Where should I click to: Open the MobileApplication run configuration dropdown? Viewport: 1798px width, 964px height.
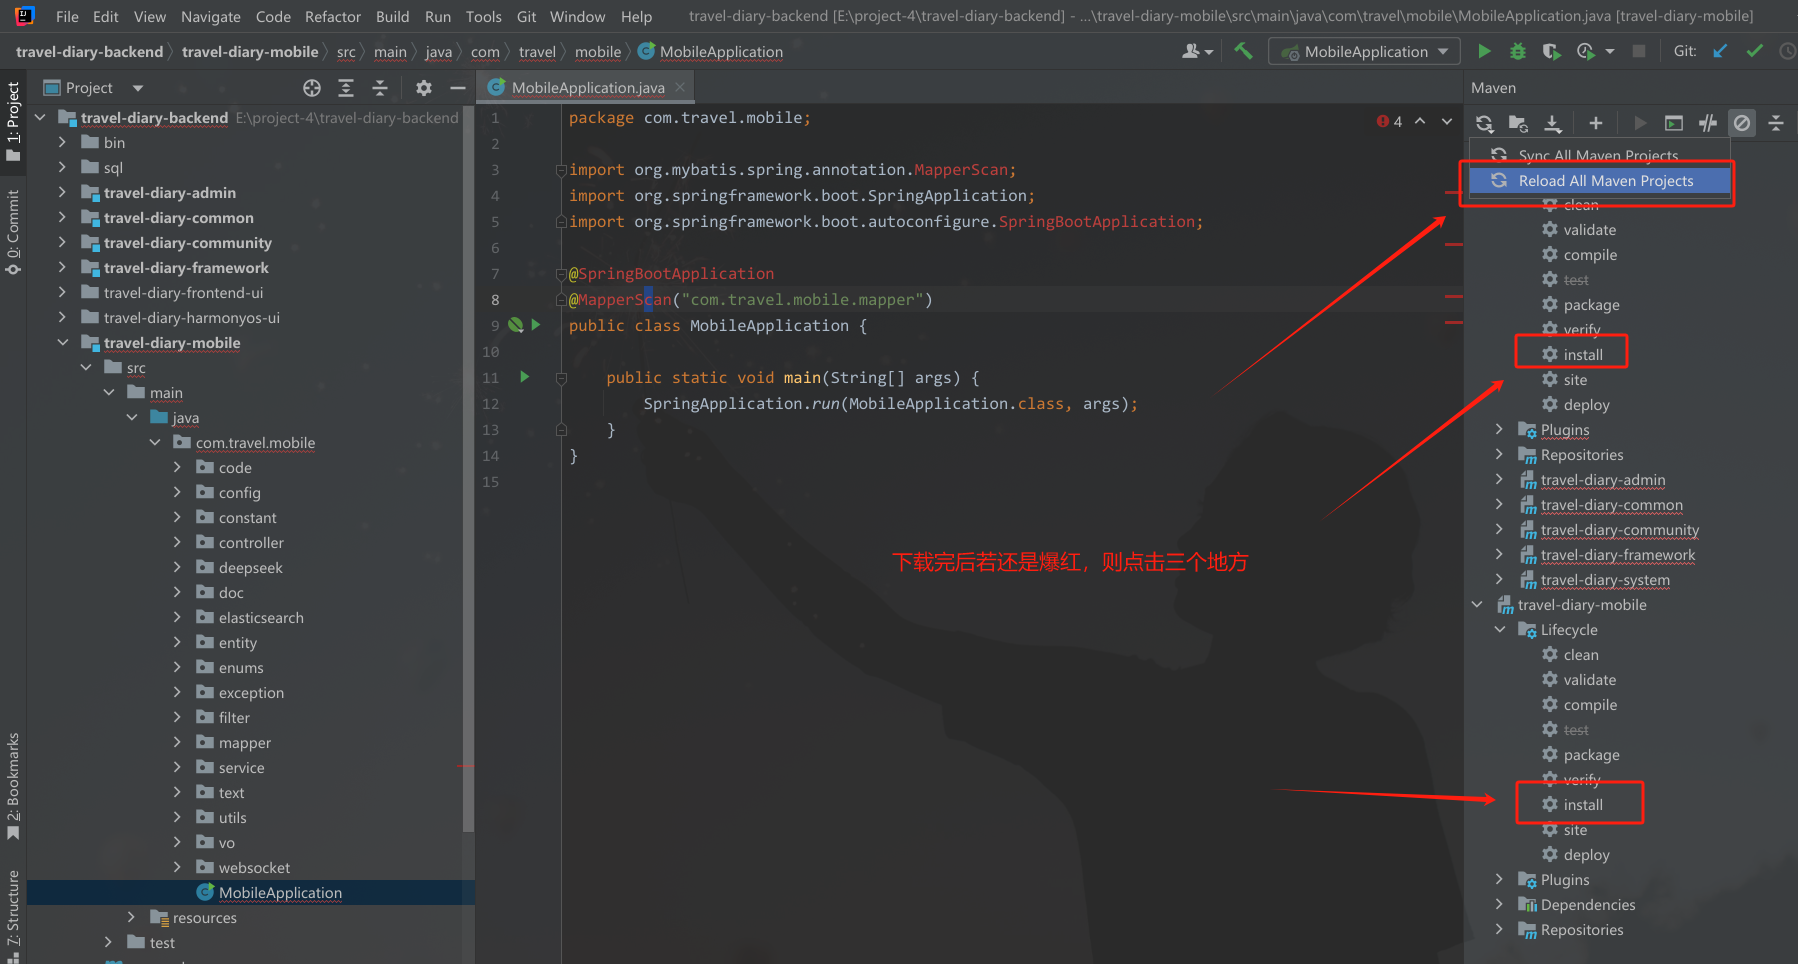click(x=1365, y=51)
